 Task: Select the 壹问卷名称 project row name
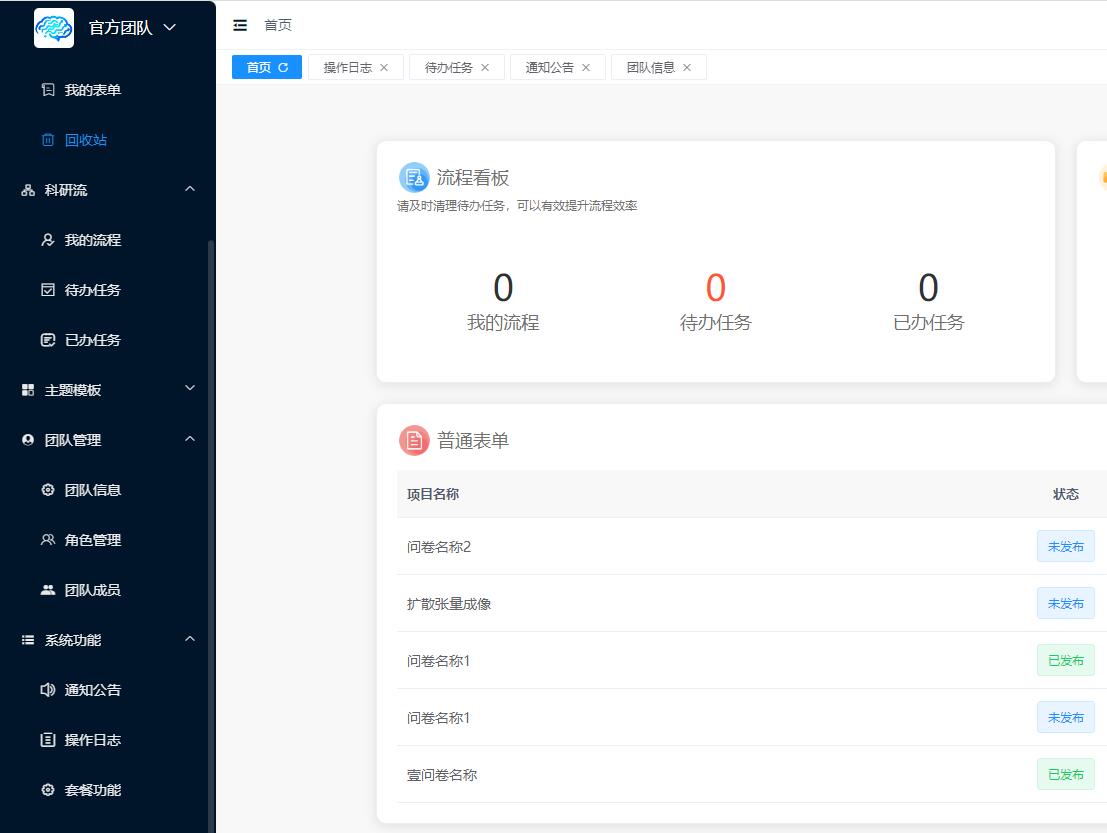(442, 775)
